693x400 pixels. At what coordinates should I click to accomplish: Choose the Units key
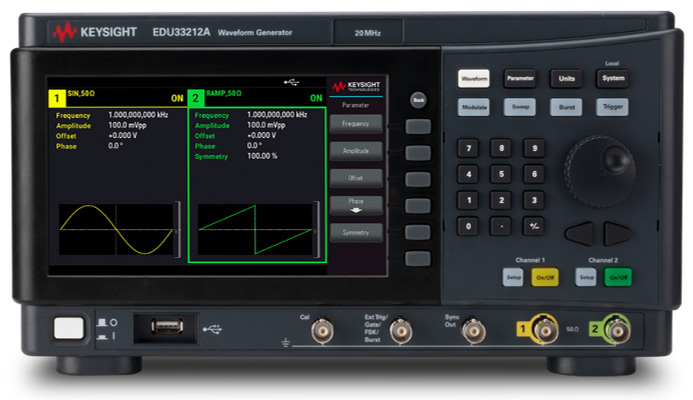567,79
